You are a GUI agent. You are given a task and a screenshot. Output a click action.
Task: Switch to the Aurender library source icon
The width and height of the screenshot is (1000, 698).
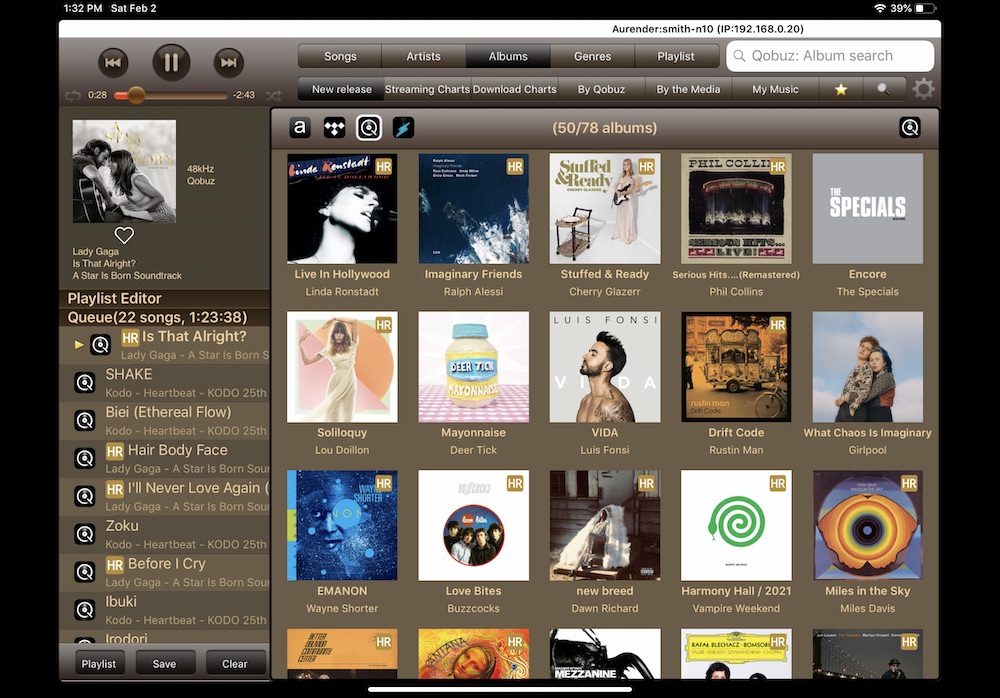[299, 127]
